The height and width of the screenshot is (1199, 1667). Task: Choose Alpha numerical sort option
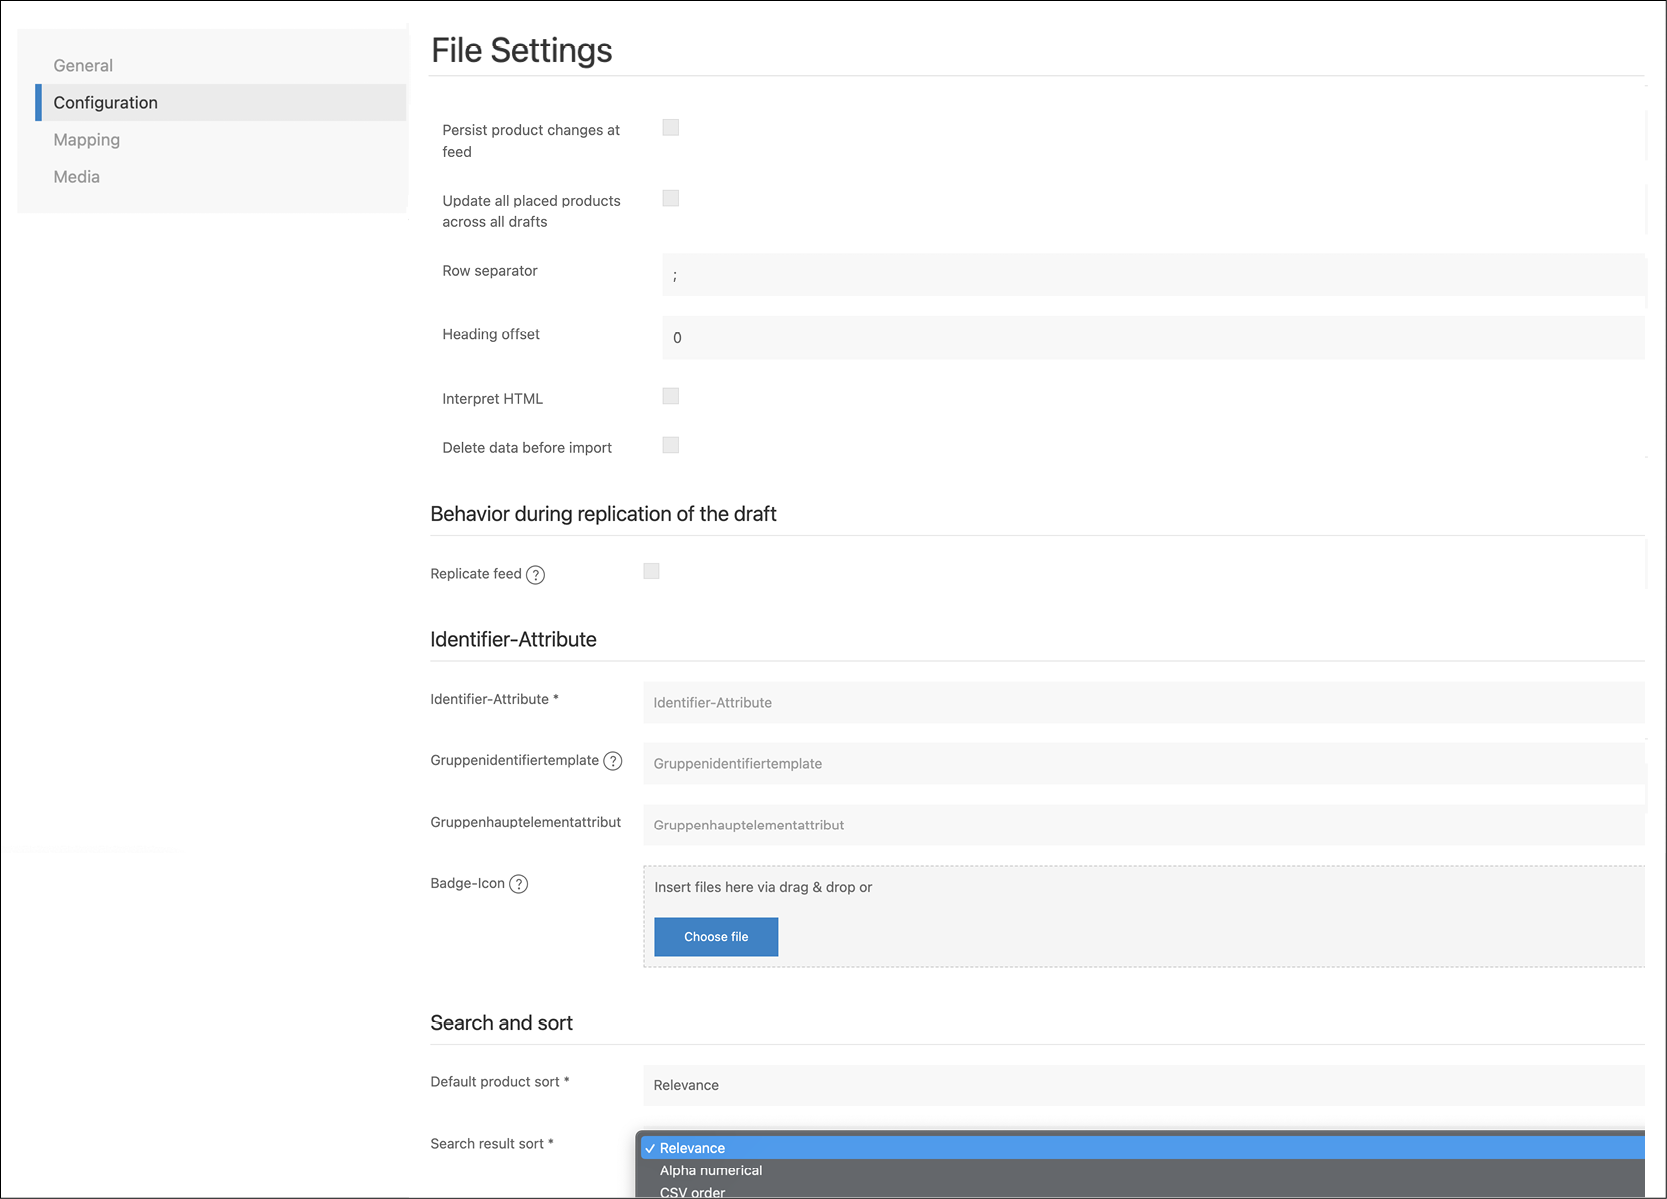pyautogui.click(x=710, y=1170)
